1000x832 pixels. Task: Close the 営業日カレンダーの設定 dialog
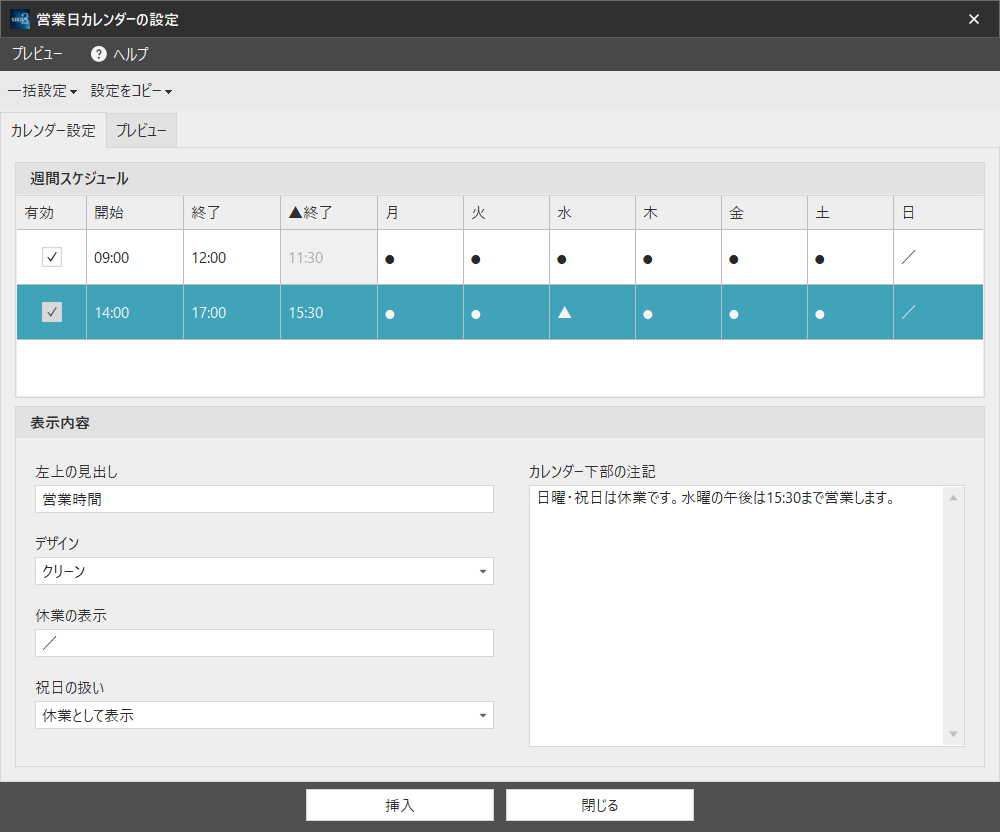pyautogui.click(x=973, y=19)
